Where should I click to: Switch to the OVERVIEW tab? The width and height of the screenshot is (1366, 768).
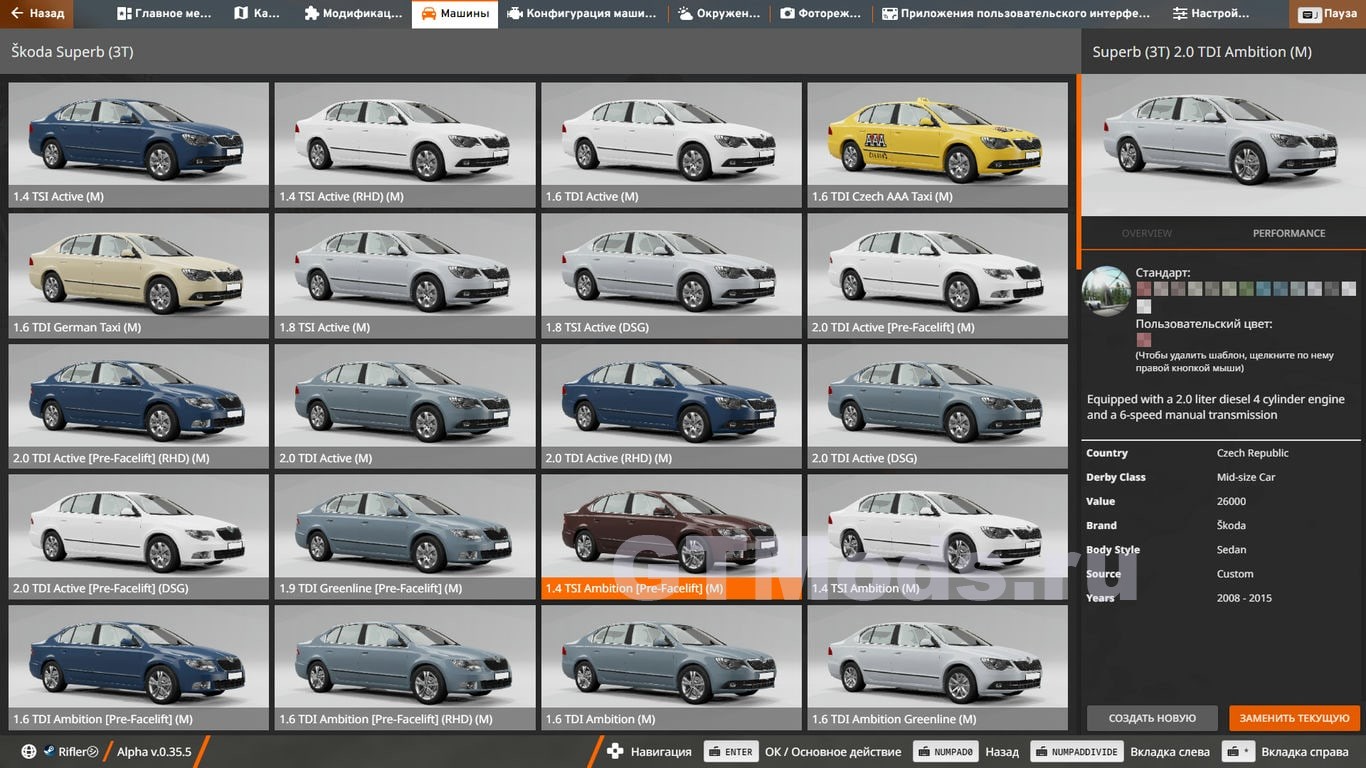pos(1147,233)
